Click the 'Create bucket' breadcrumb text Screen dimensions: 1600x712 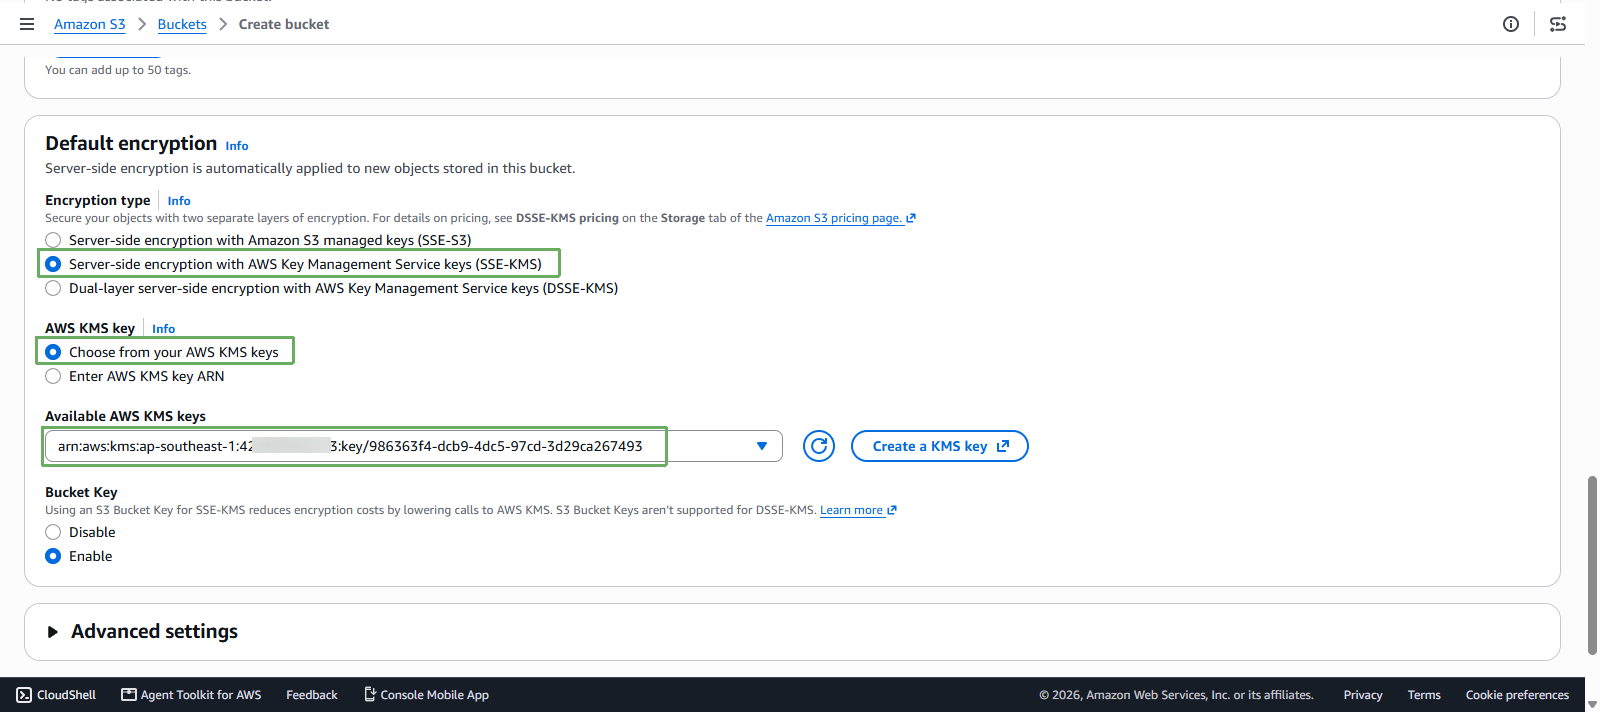point(284,24)
